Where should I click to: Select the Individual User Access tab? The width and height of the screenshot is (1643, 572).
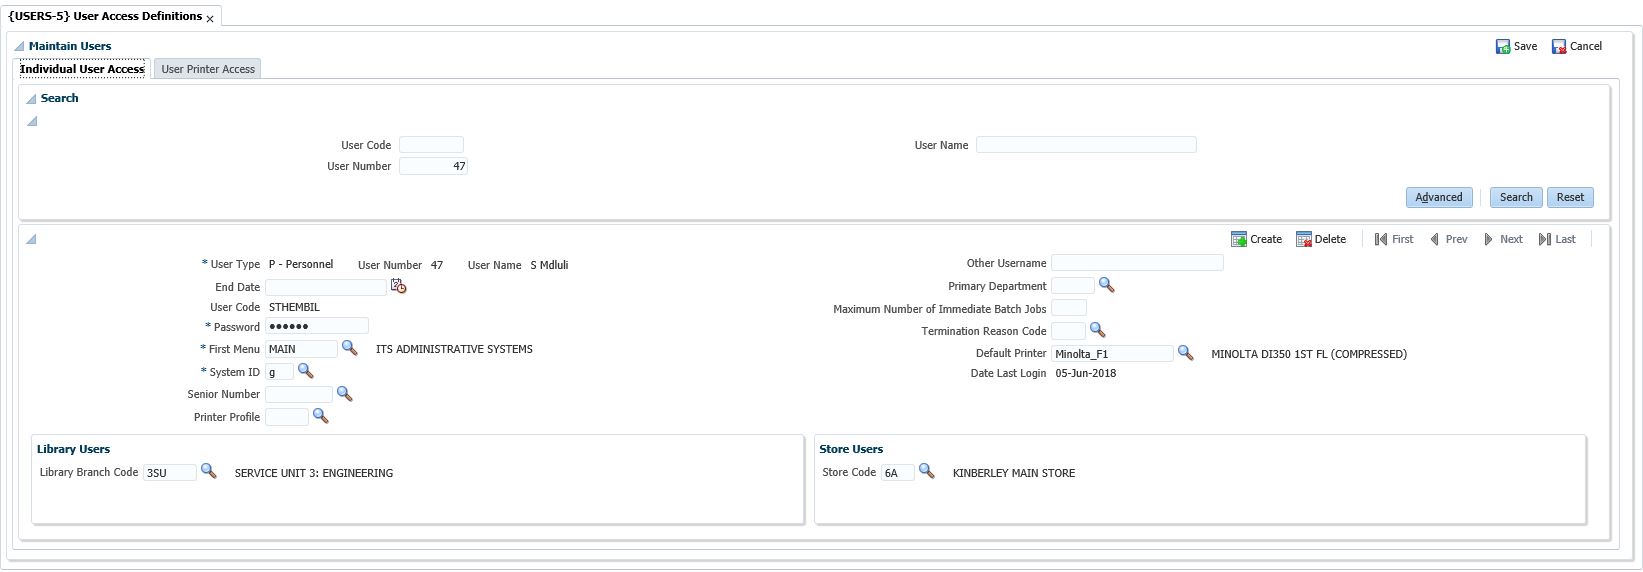83,69
